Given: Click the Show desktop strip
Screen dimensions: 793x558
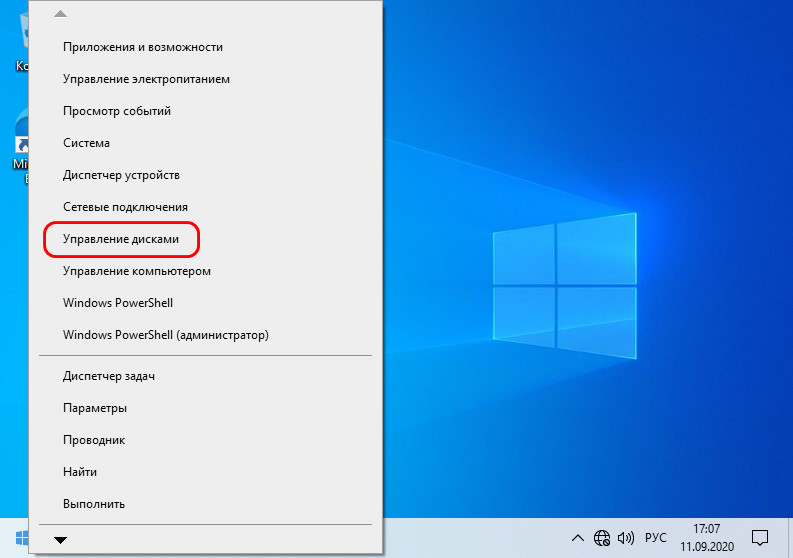Looking at the screenshot, I should 790,538.
